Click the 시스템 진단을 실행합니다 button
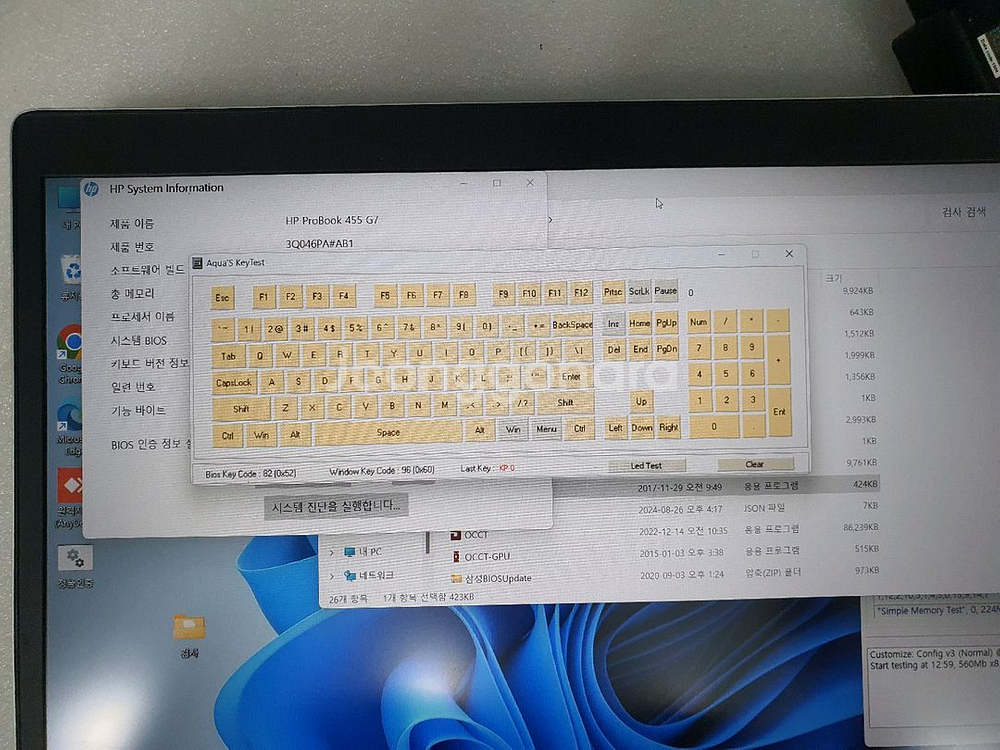1000x750 pixels. point(336,506)
